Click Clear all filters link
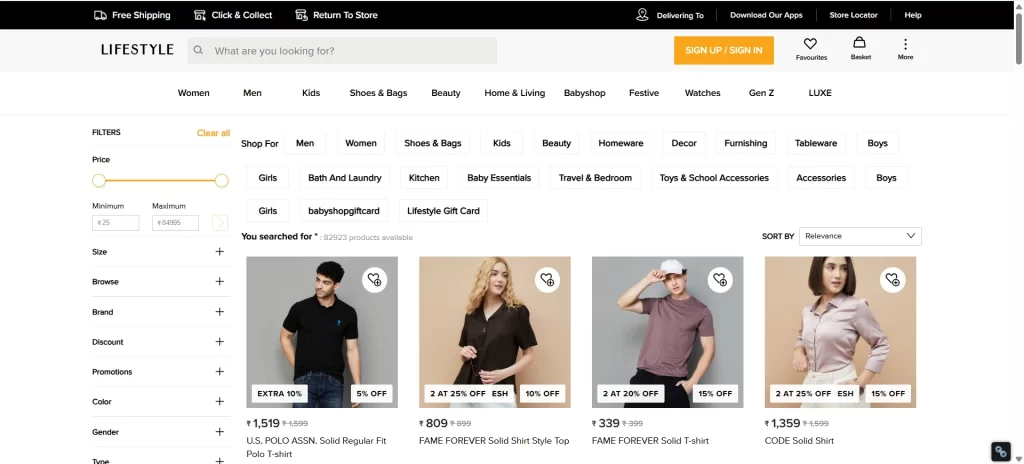Screen dimensions: 1024x464 [214, 133]
